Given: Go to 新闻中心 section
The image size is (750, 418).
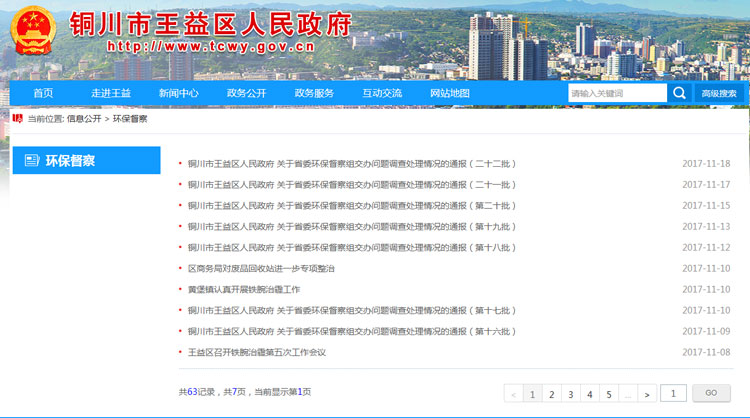Looking at the screenshot, I should 178,93.
